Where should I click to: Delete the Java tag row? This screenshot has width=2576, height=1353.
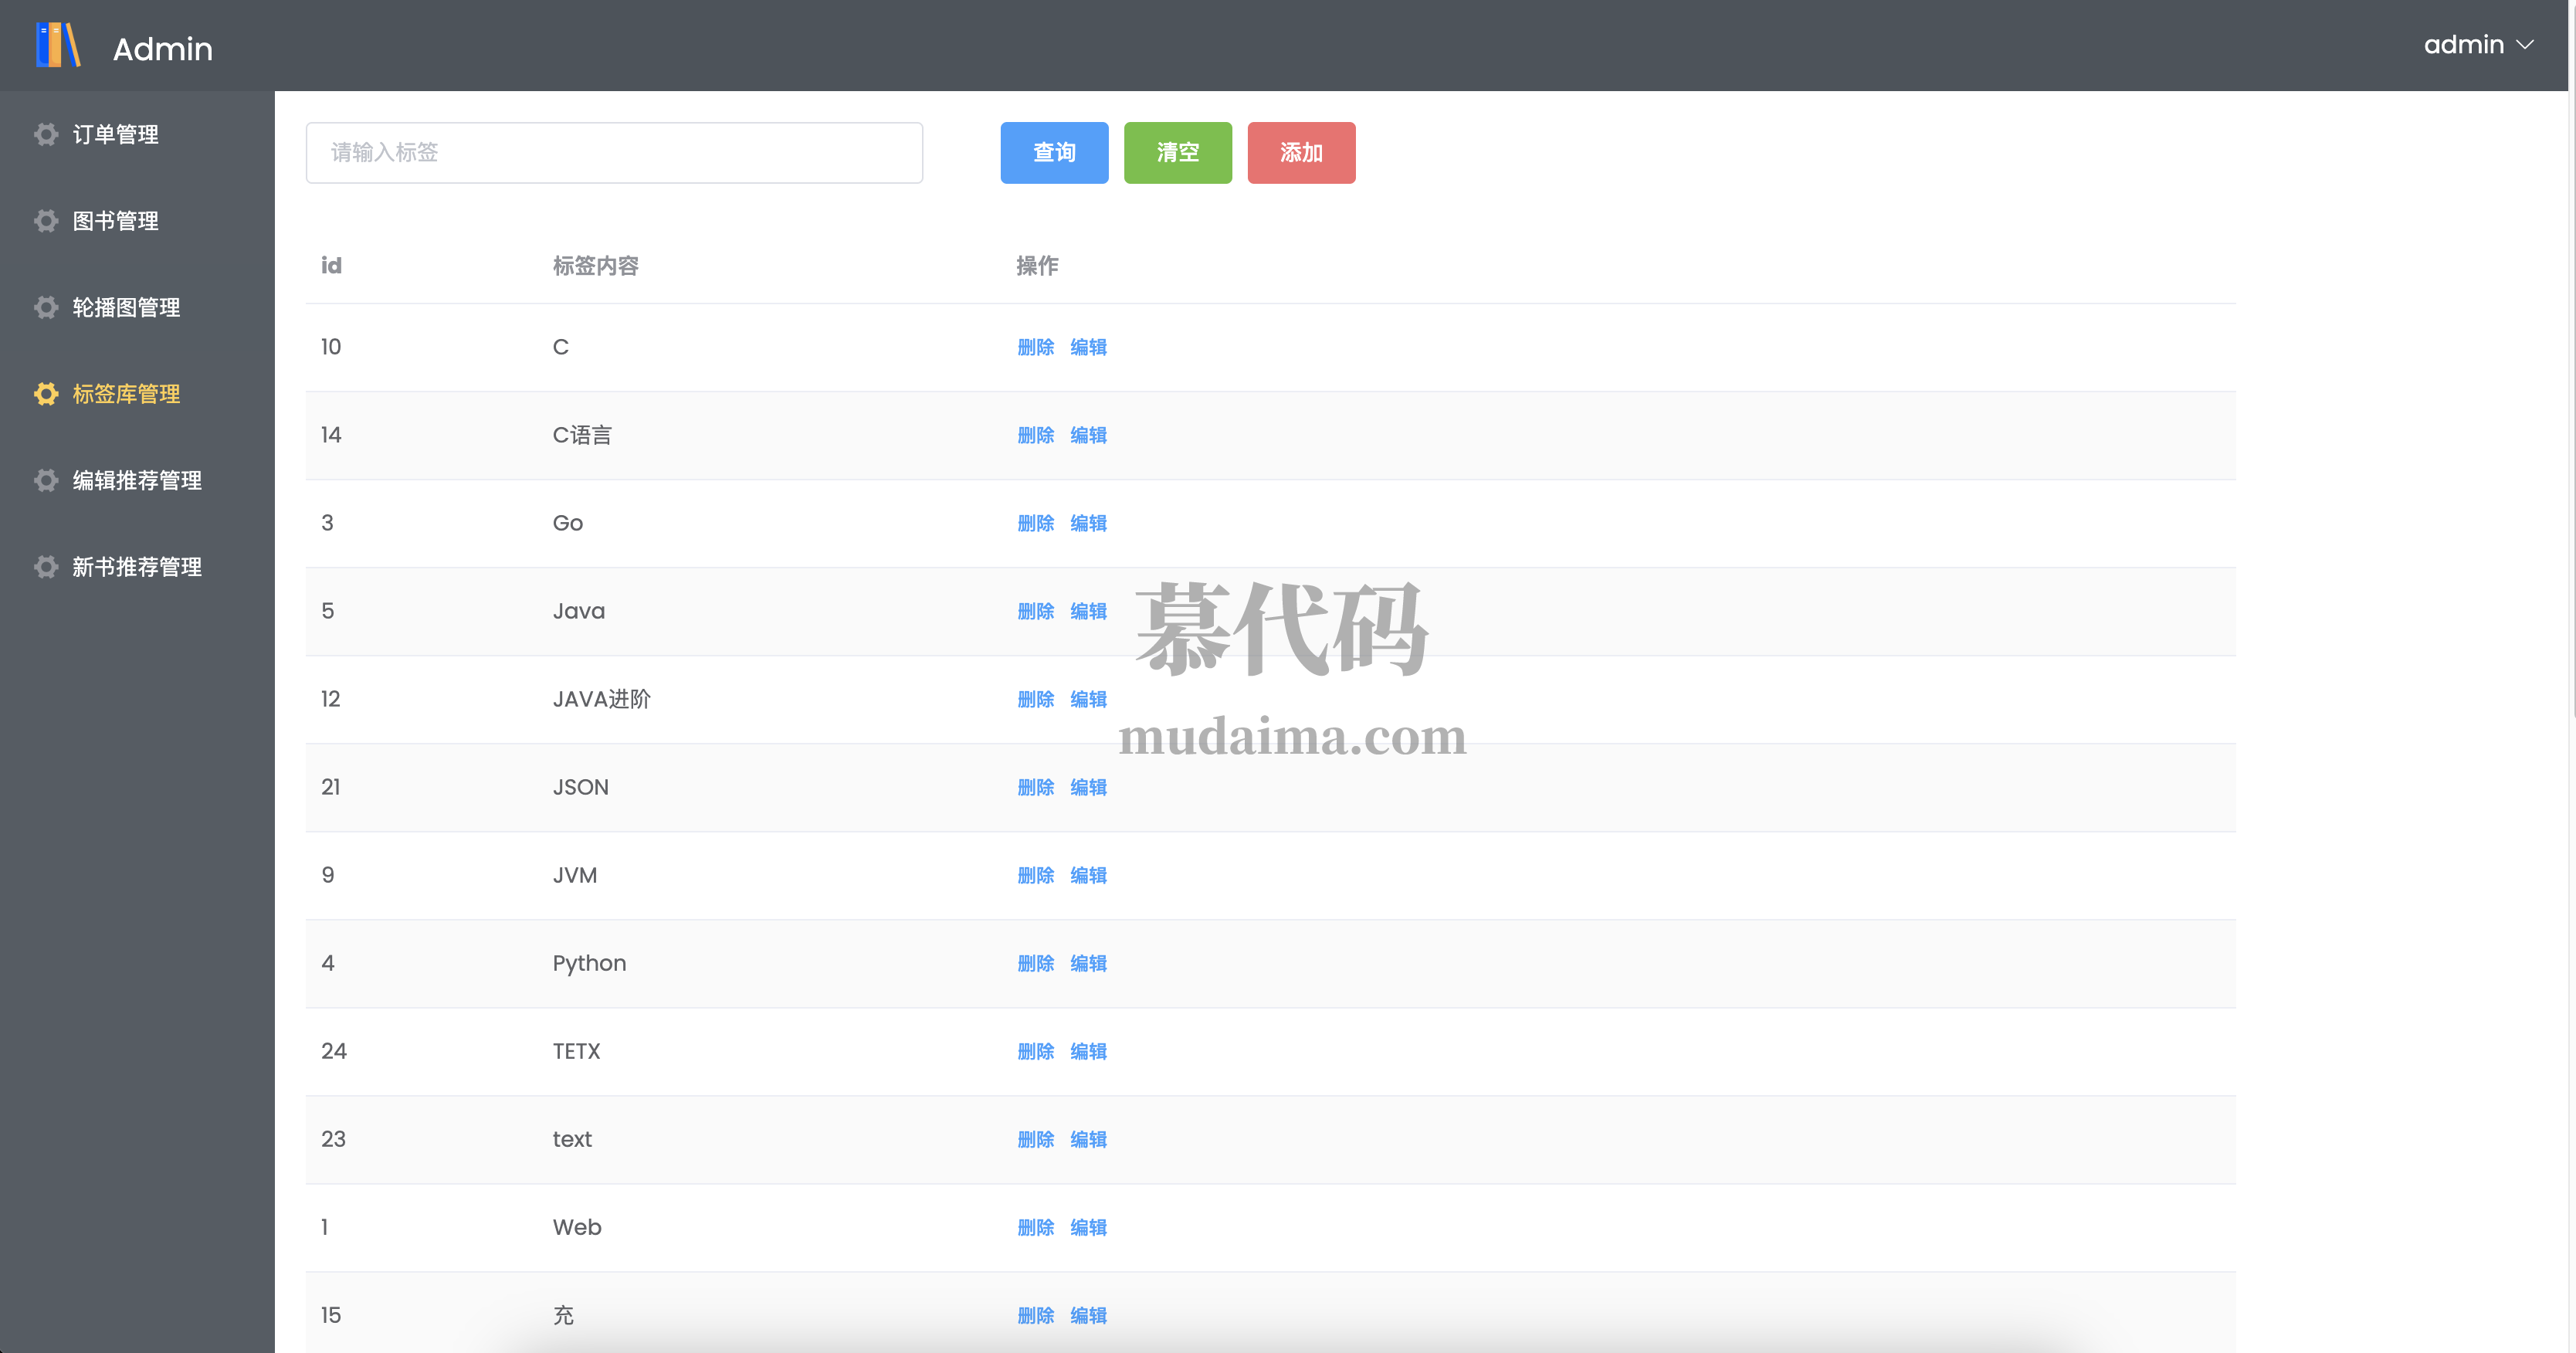coord(1035,611)
